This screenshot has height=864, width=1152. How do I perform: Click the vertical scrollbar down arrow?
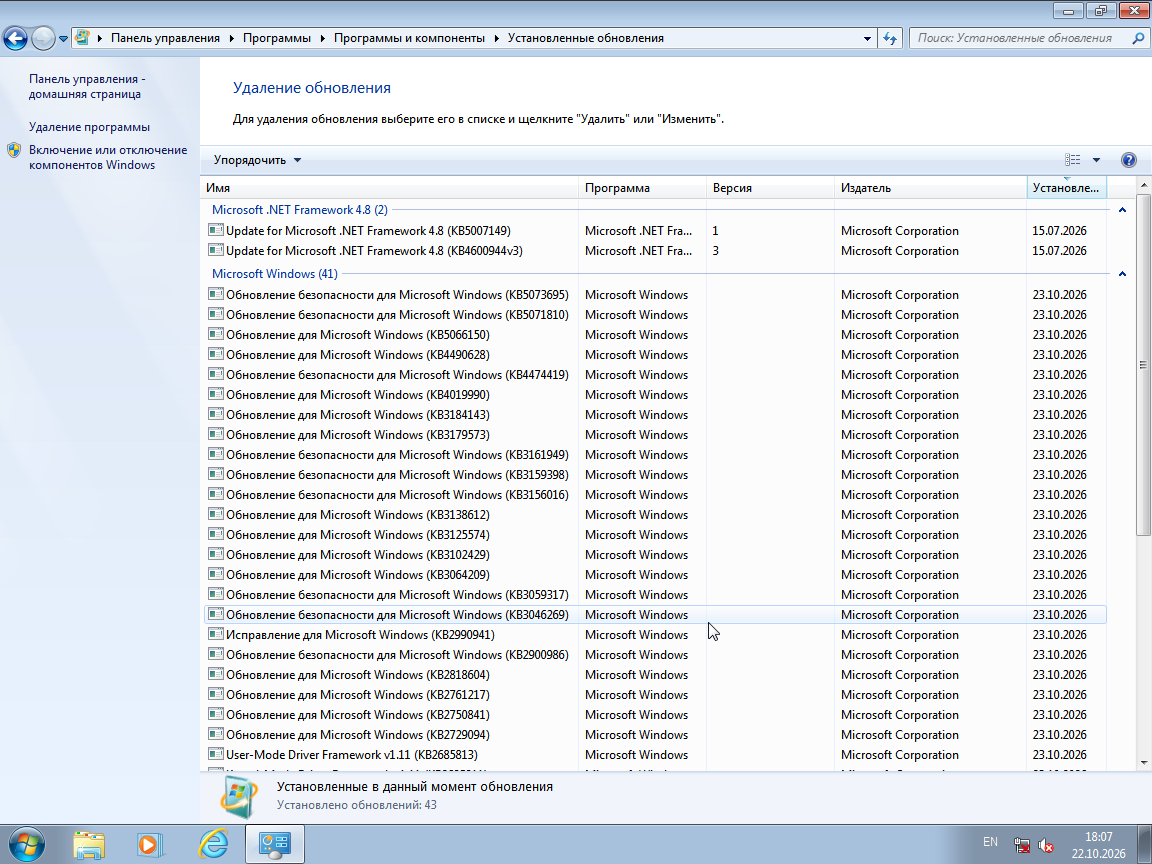click(x=1143, y=763)
